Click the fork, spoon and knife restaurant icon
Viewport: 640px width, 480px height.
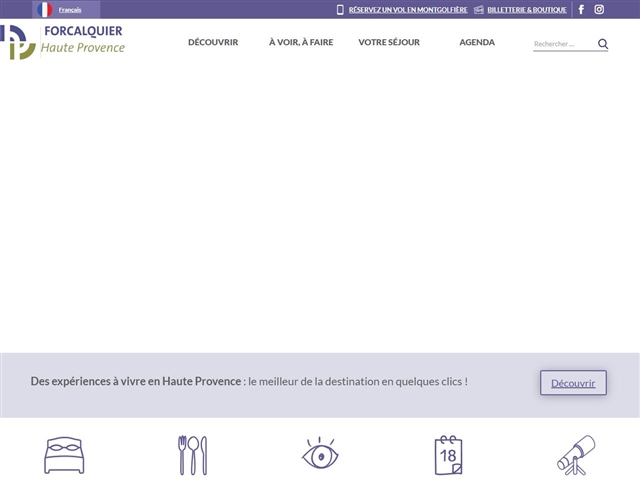[192, 455]
